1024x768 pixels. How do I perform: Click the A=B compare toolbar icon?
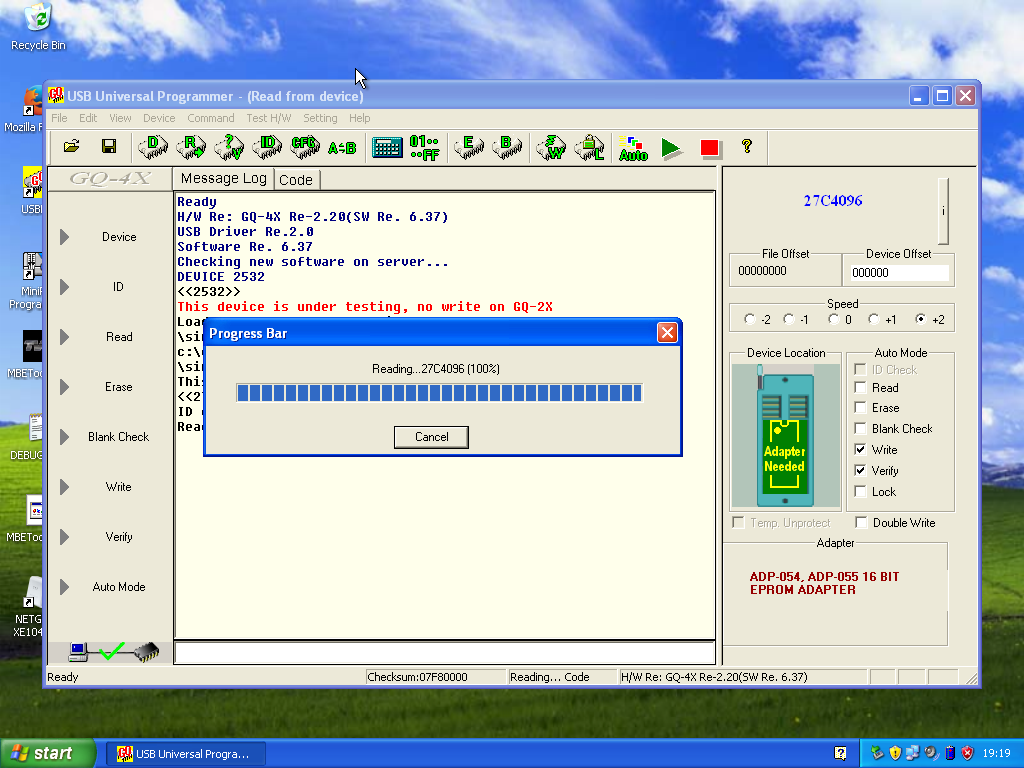click(342, 148)
